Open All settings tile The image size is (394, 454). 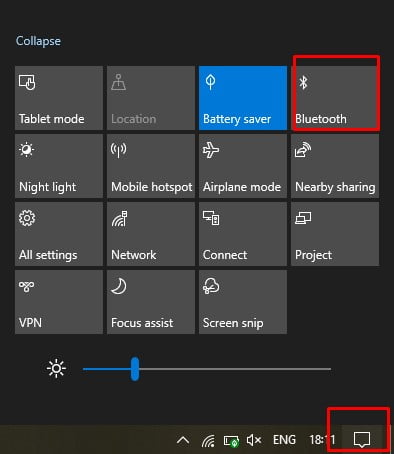pyautogui.click(x=59, y=234)
